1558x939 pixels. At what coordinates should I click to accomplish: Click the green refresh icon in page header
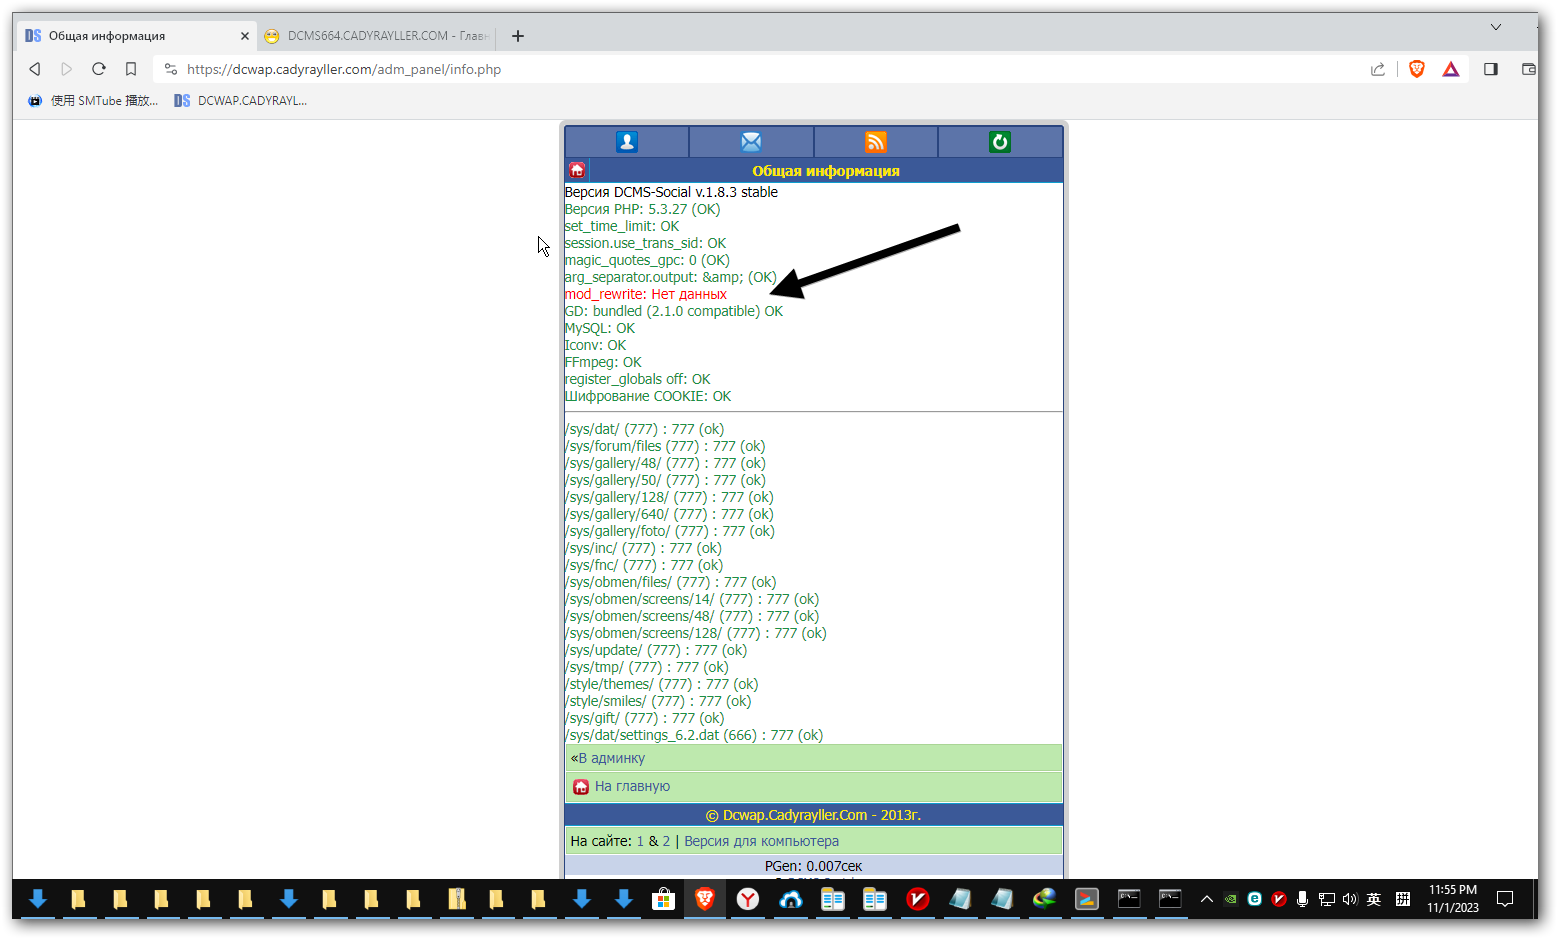point(1000,142)
